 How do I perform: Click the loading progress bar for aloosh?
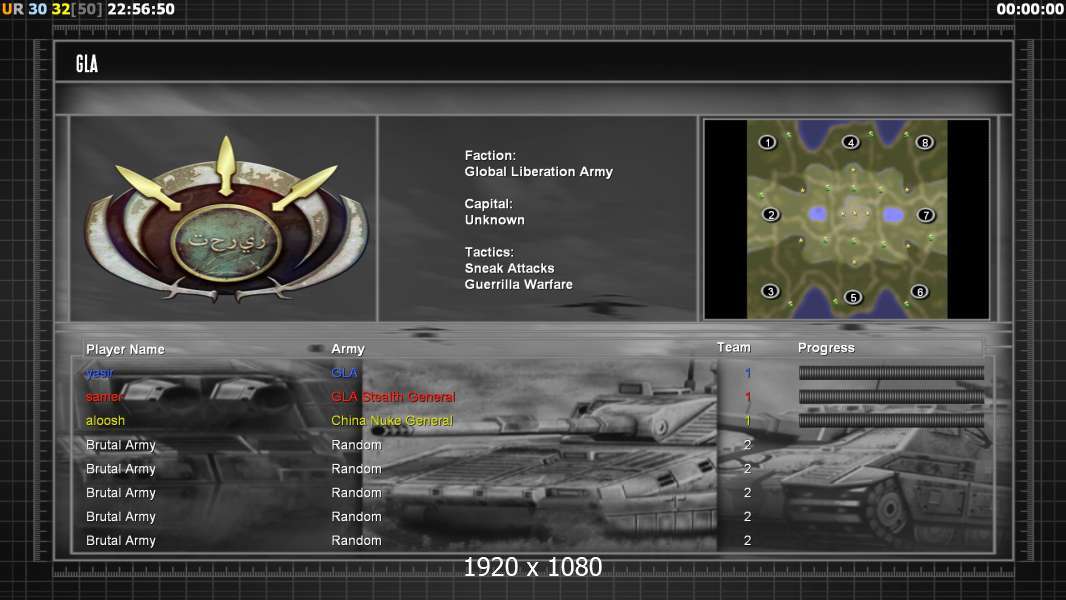tap(891, 421)
